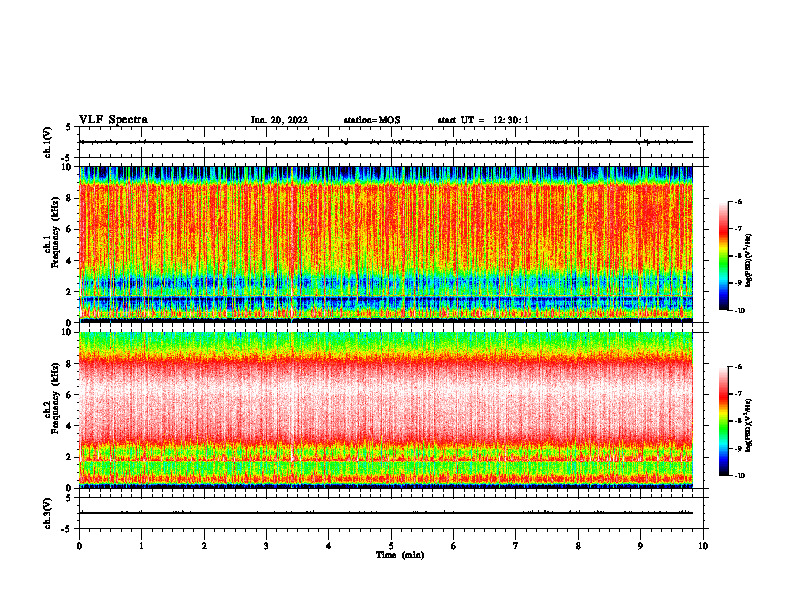
Task: Click time axis tick label "7"
Action: coord(516,546)
